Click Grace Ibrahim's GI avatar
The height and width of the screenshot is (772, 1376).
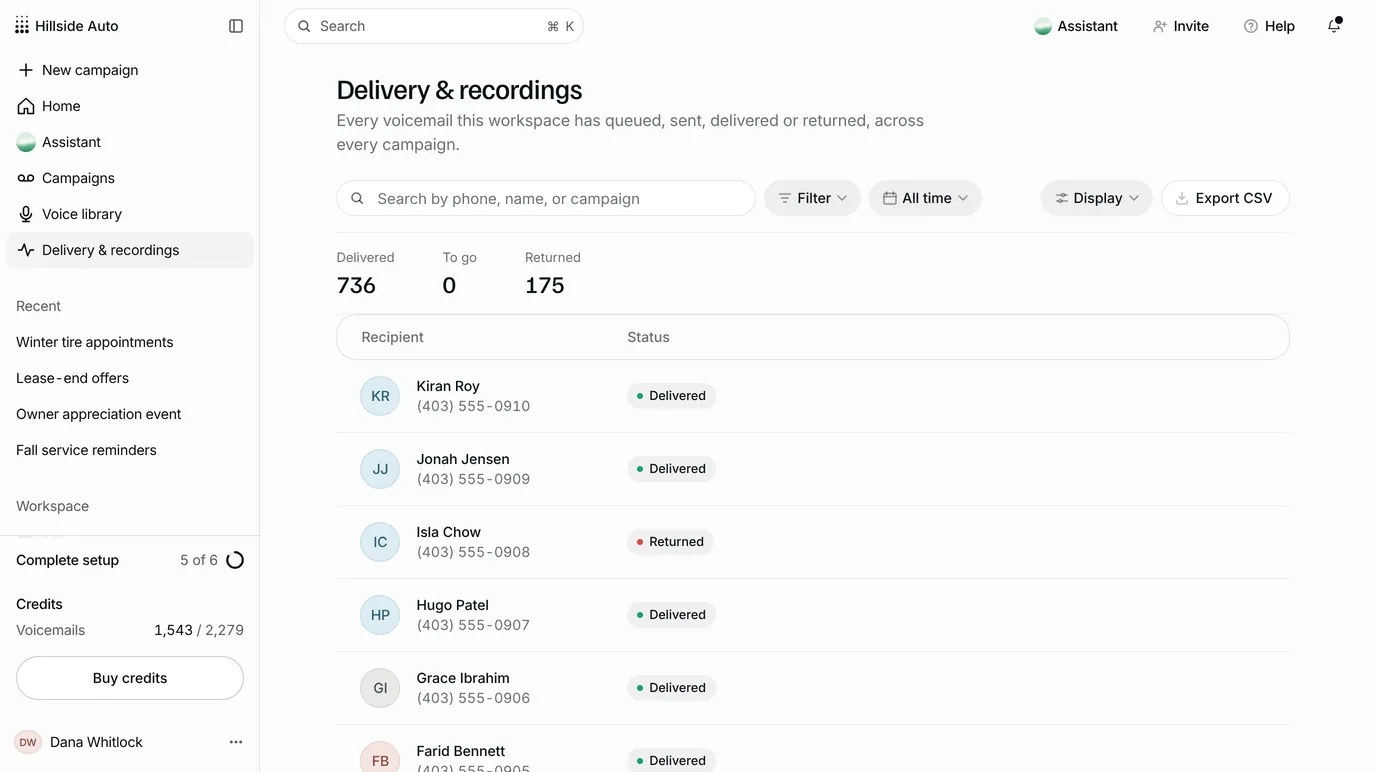coord(380,688)
